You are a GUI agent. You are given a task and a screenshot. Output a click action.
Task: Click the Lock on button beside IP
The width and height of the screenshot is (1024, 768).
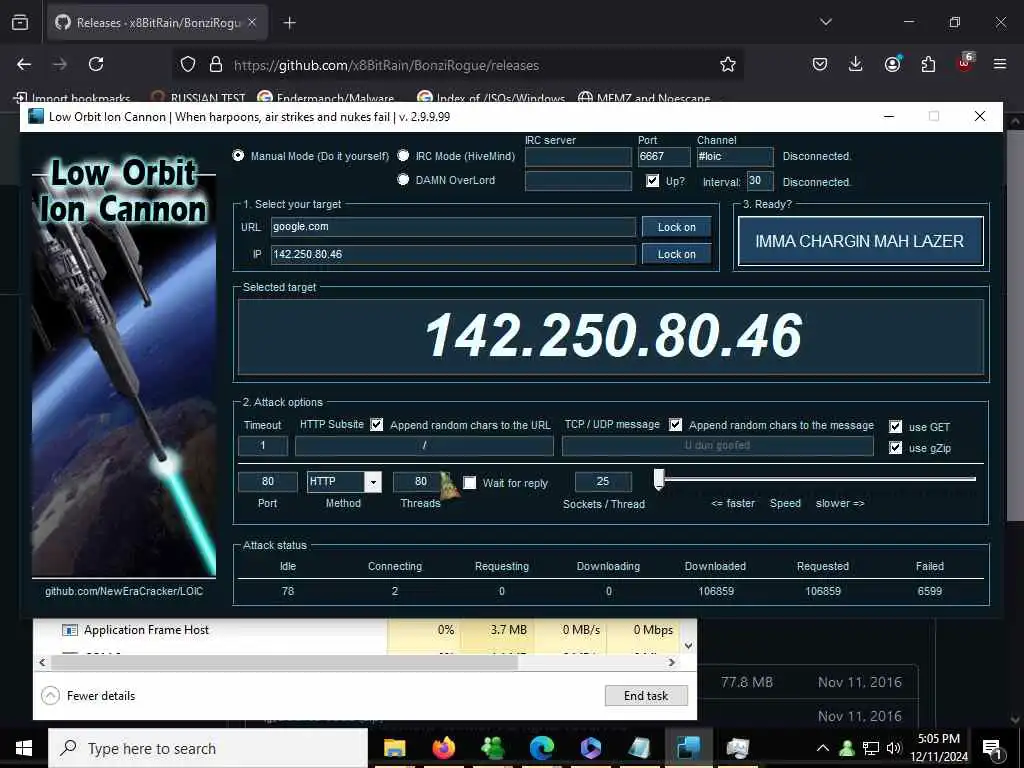tap(677, 254)
